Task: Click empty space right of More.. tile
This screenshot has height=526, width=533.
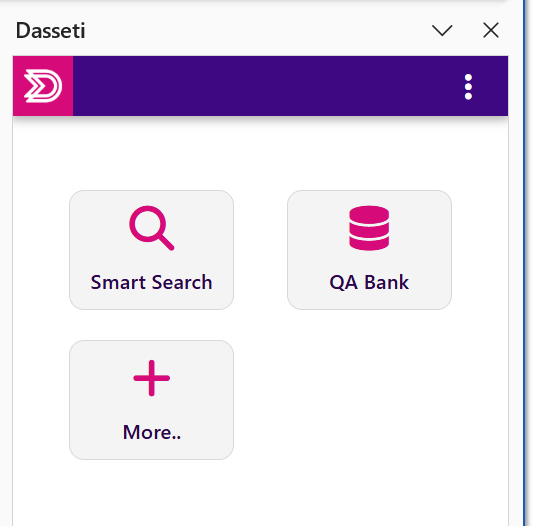Action: click(x=369, y=400)
